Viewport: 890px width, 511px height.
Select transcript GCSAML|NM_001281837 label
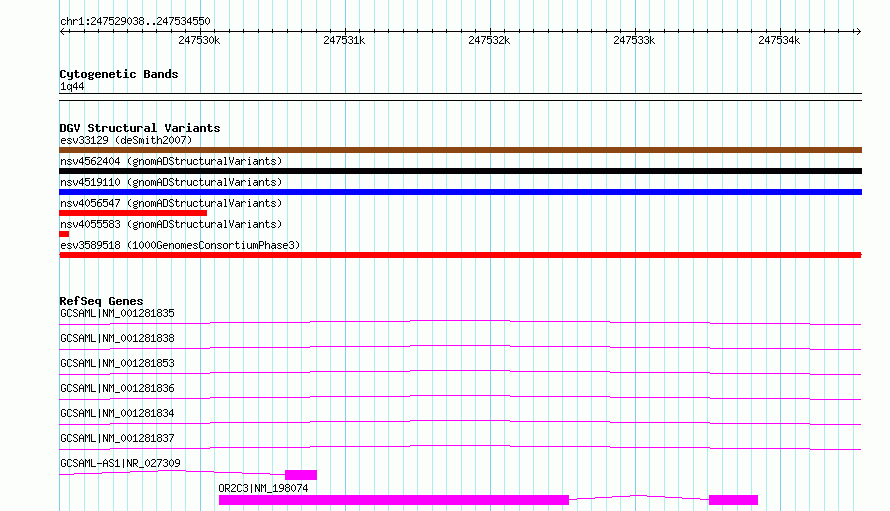point(117,438)
